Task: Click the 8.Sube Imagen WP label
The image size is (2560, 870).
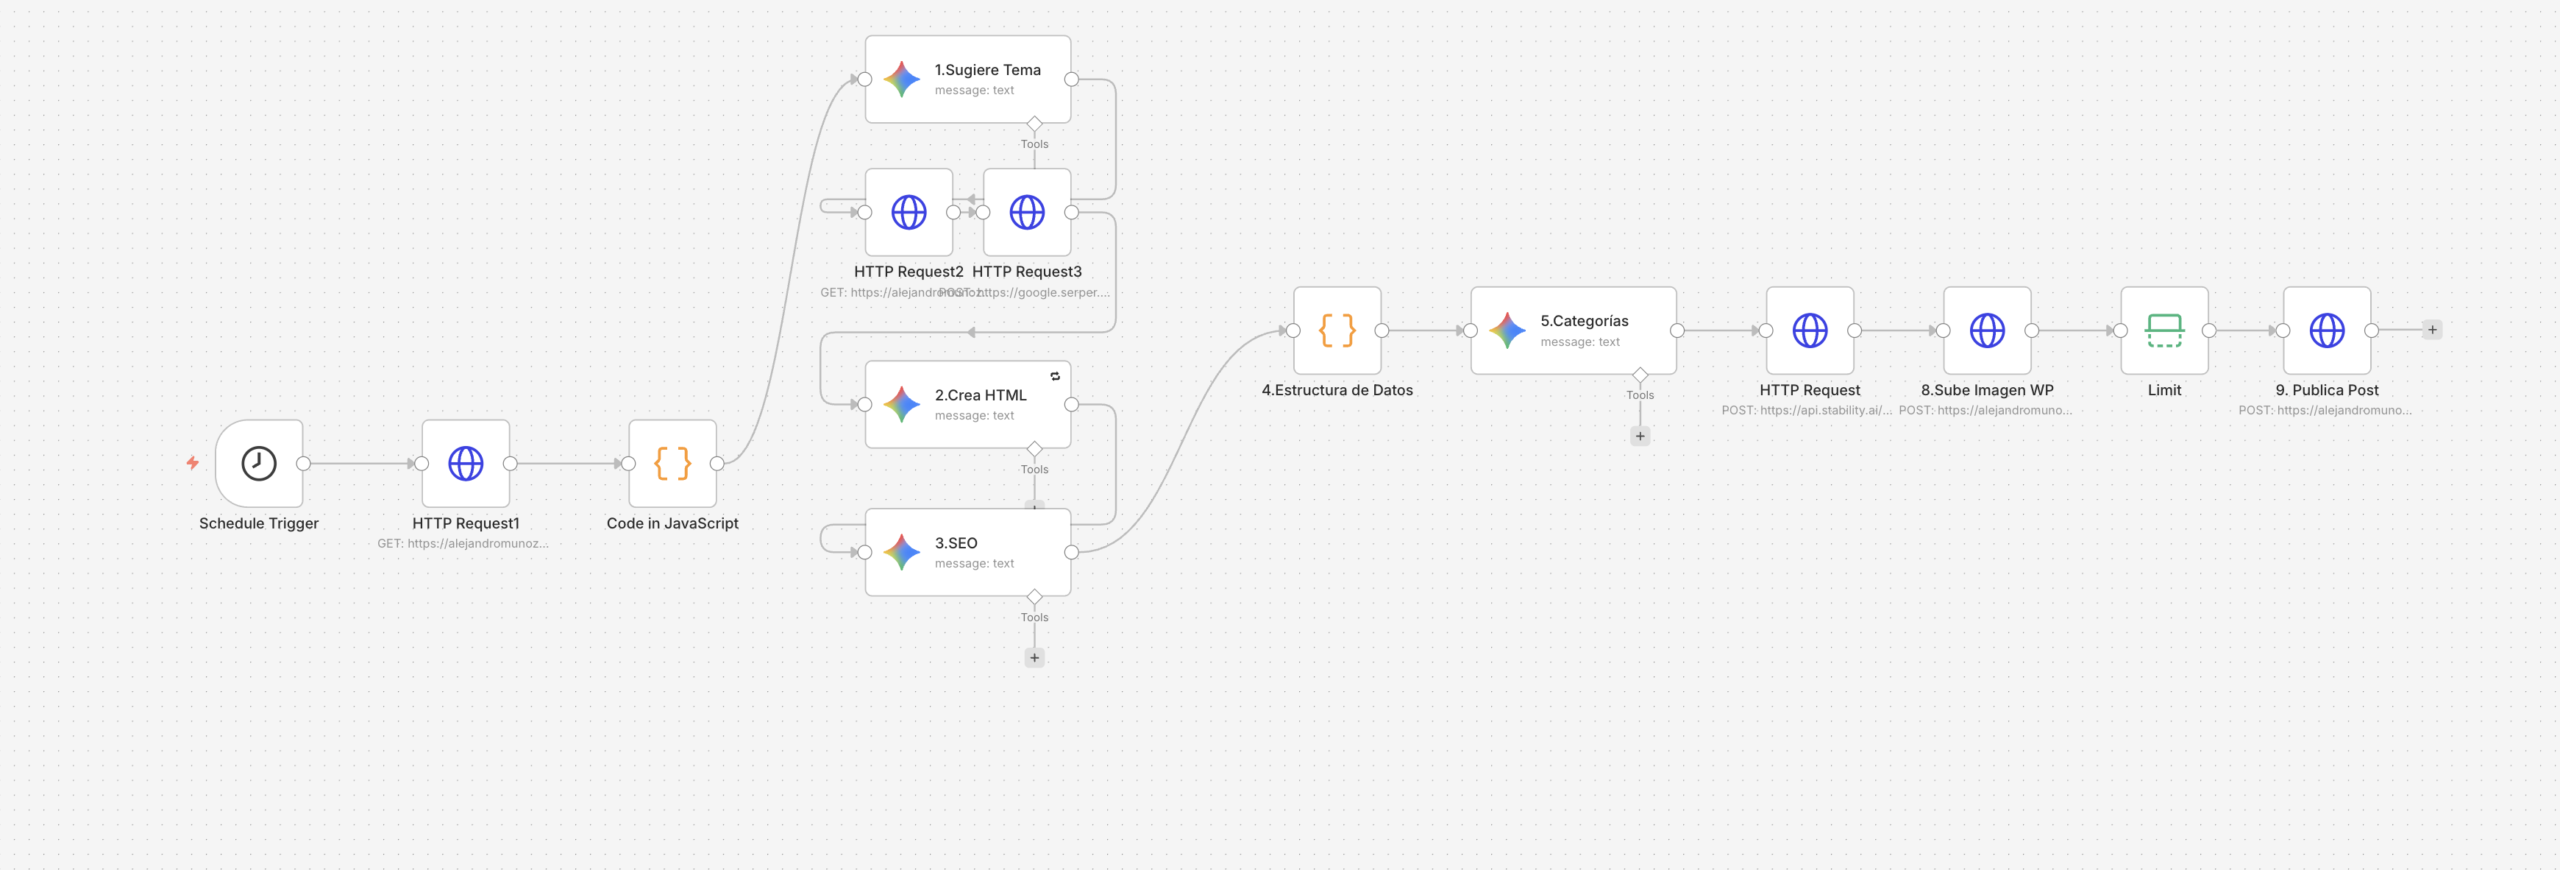Action: click(1987, 390)
